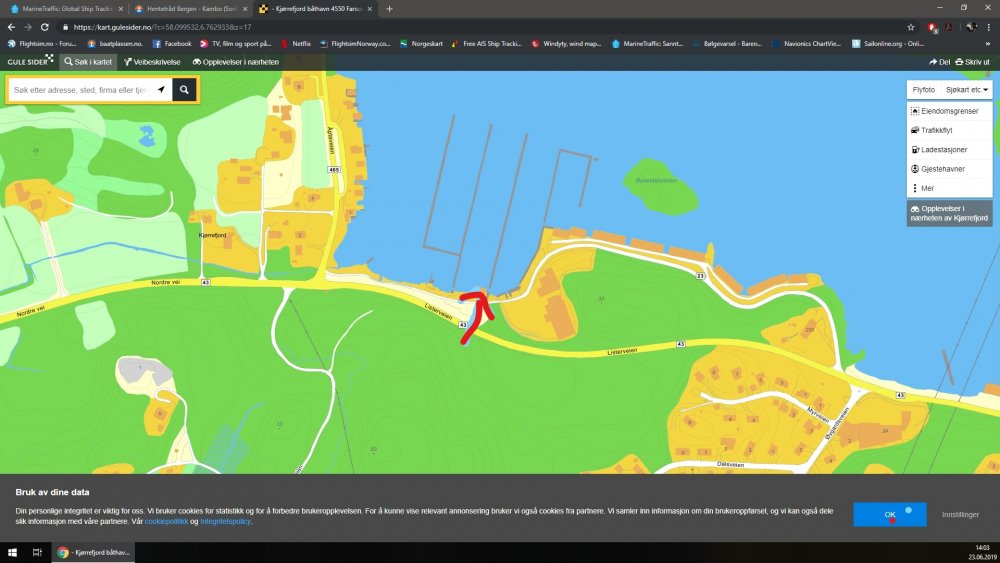
Task: Select the Kjørrefjord båthavn browser tab
Action: tap(315, 9)
